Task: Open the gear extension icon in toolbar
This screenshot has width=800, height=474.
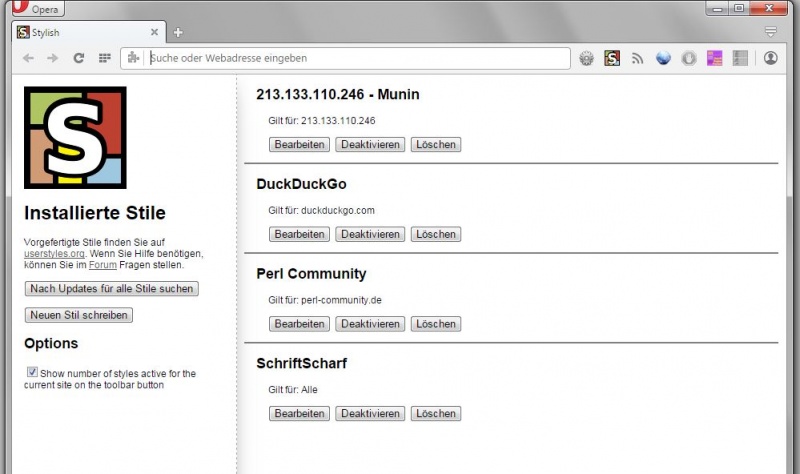Action: click(587, 58)
